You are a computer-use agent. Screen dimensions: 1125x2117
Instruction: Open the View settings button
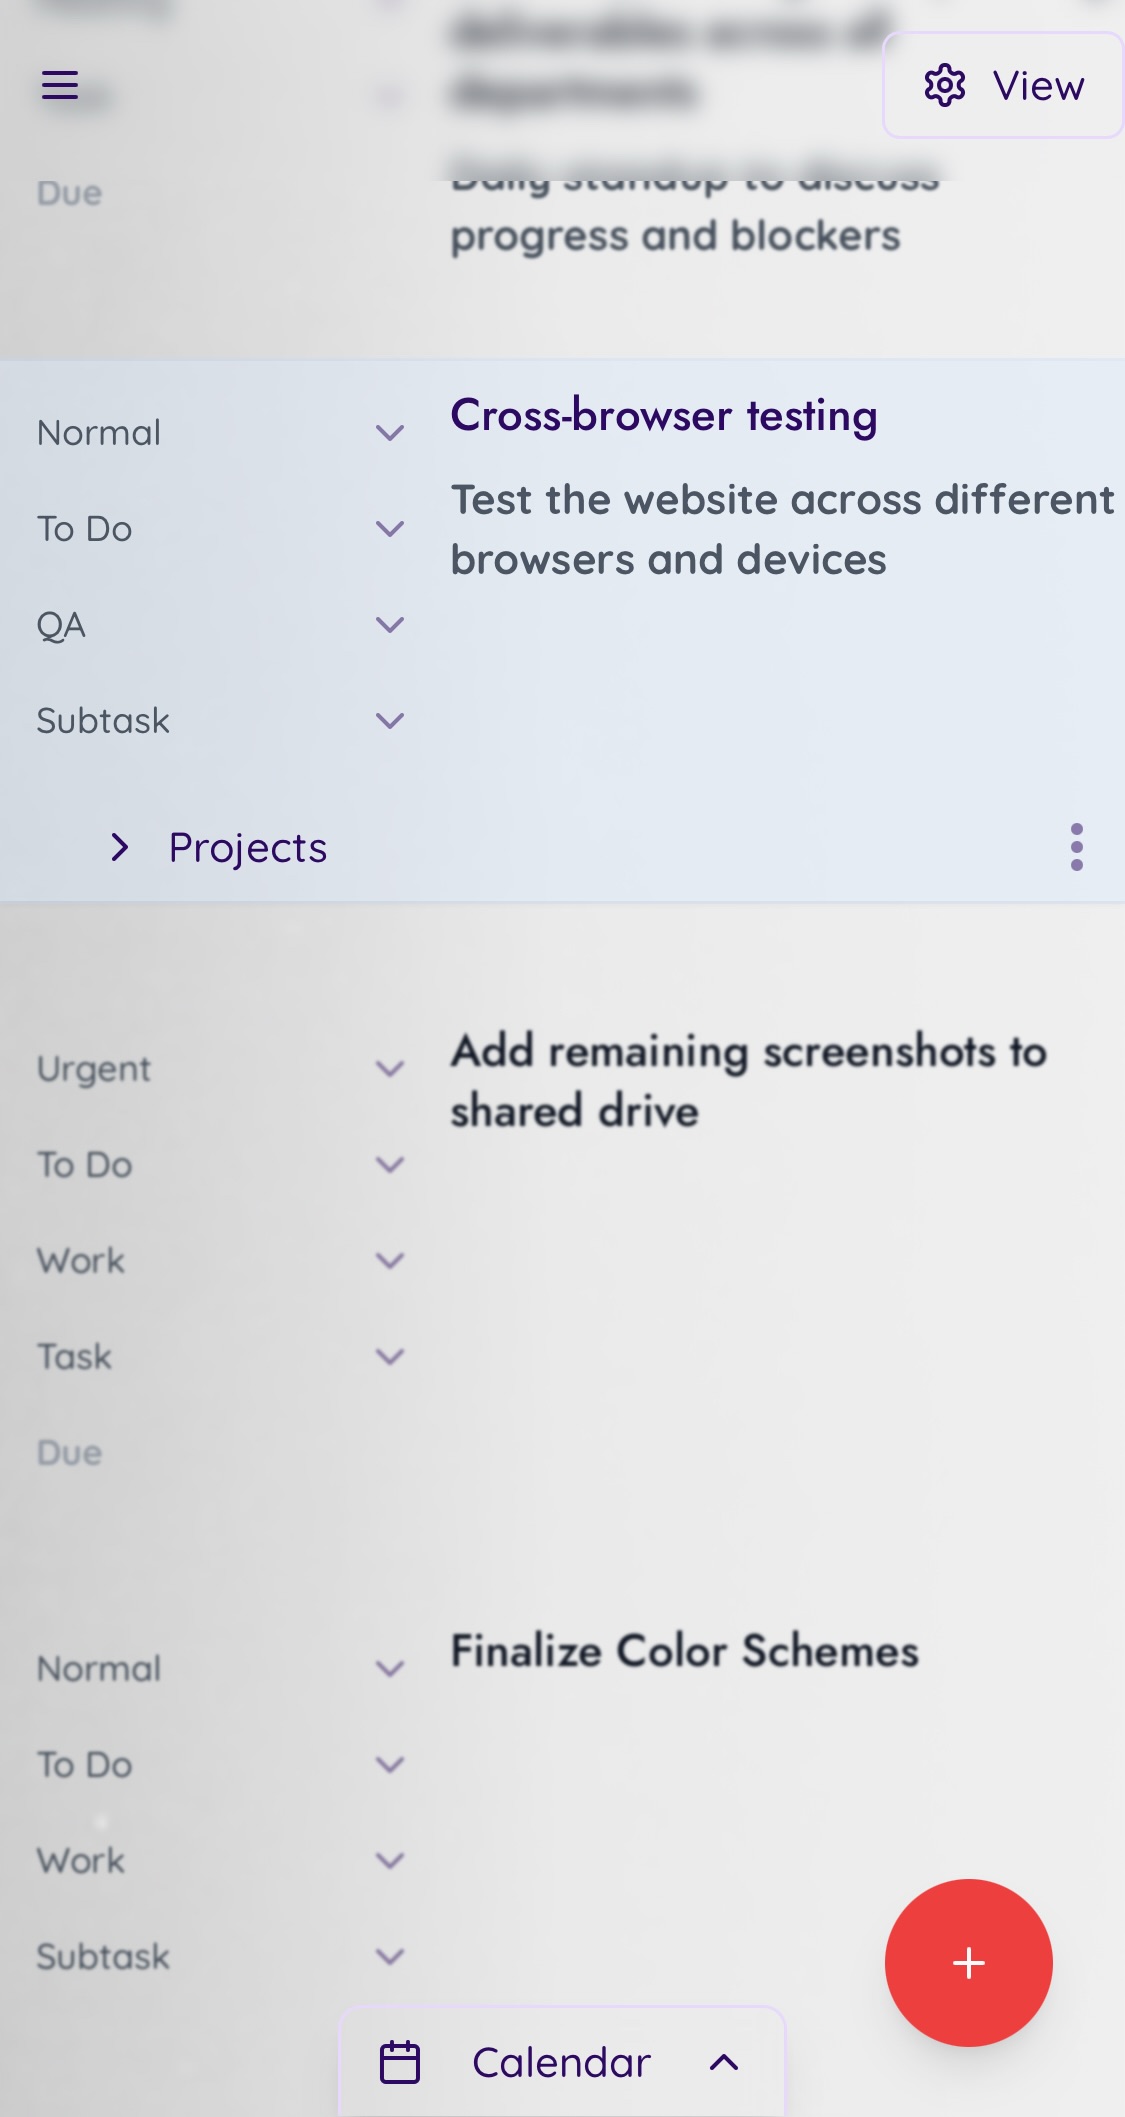coord(1003,86)
